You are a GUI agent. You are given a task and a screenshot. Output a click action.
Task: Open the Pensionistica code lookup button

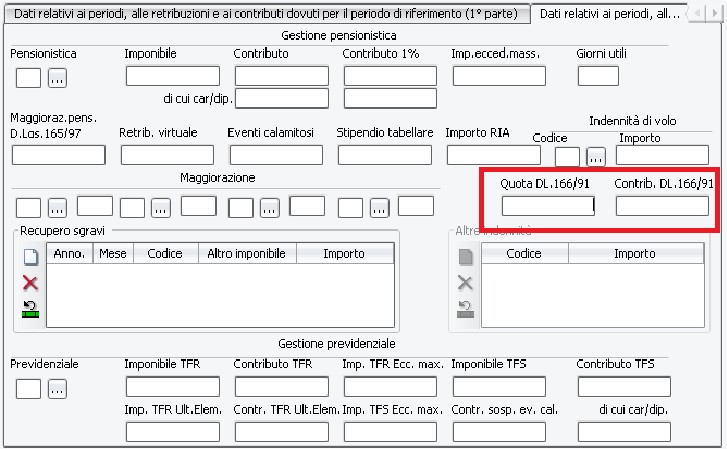click(x=57, y=76)
